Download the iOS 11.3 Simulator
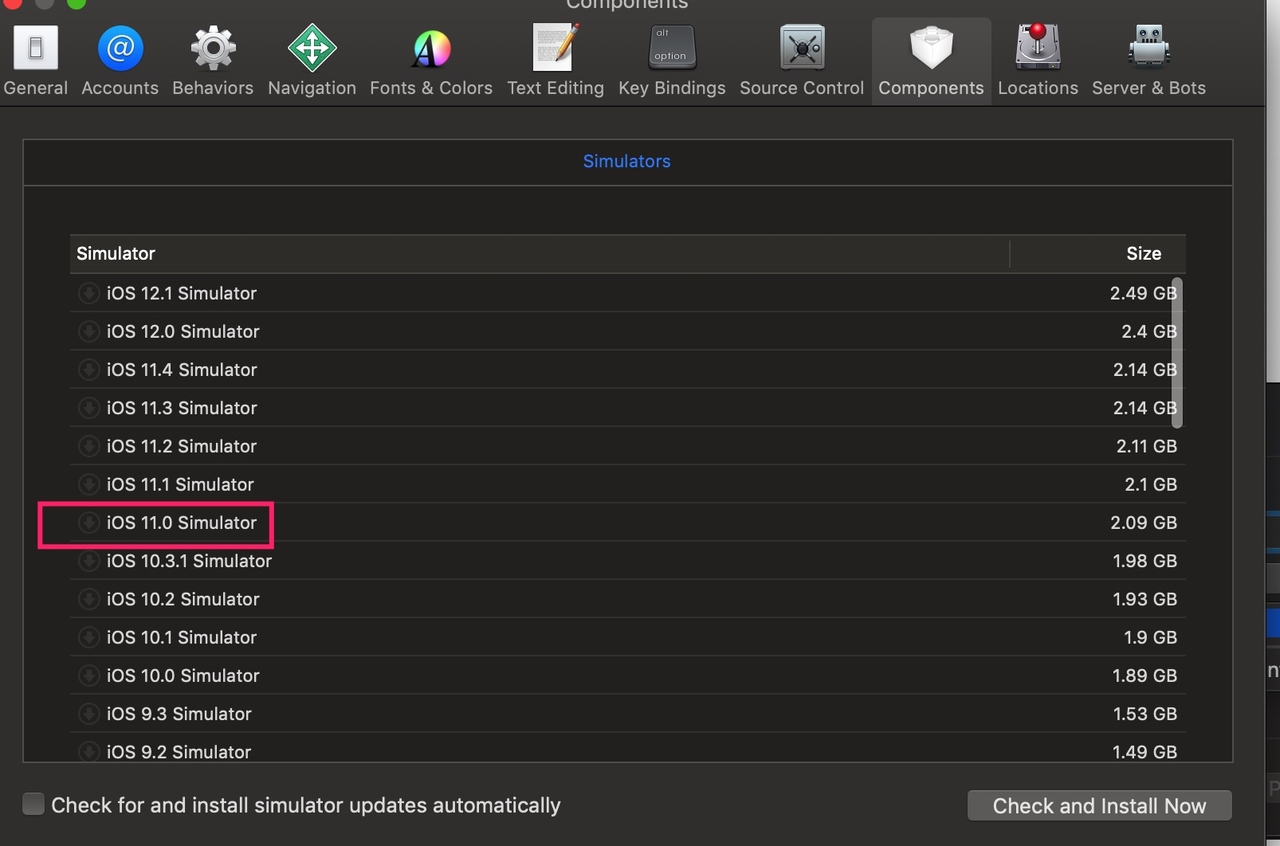1280x846 pixels. (x=89, y=408)
